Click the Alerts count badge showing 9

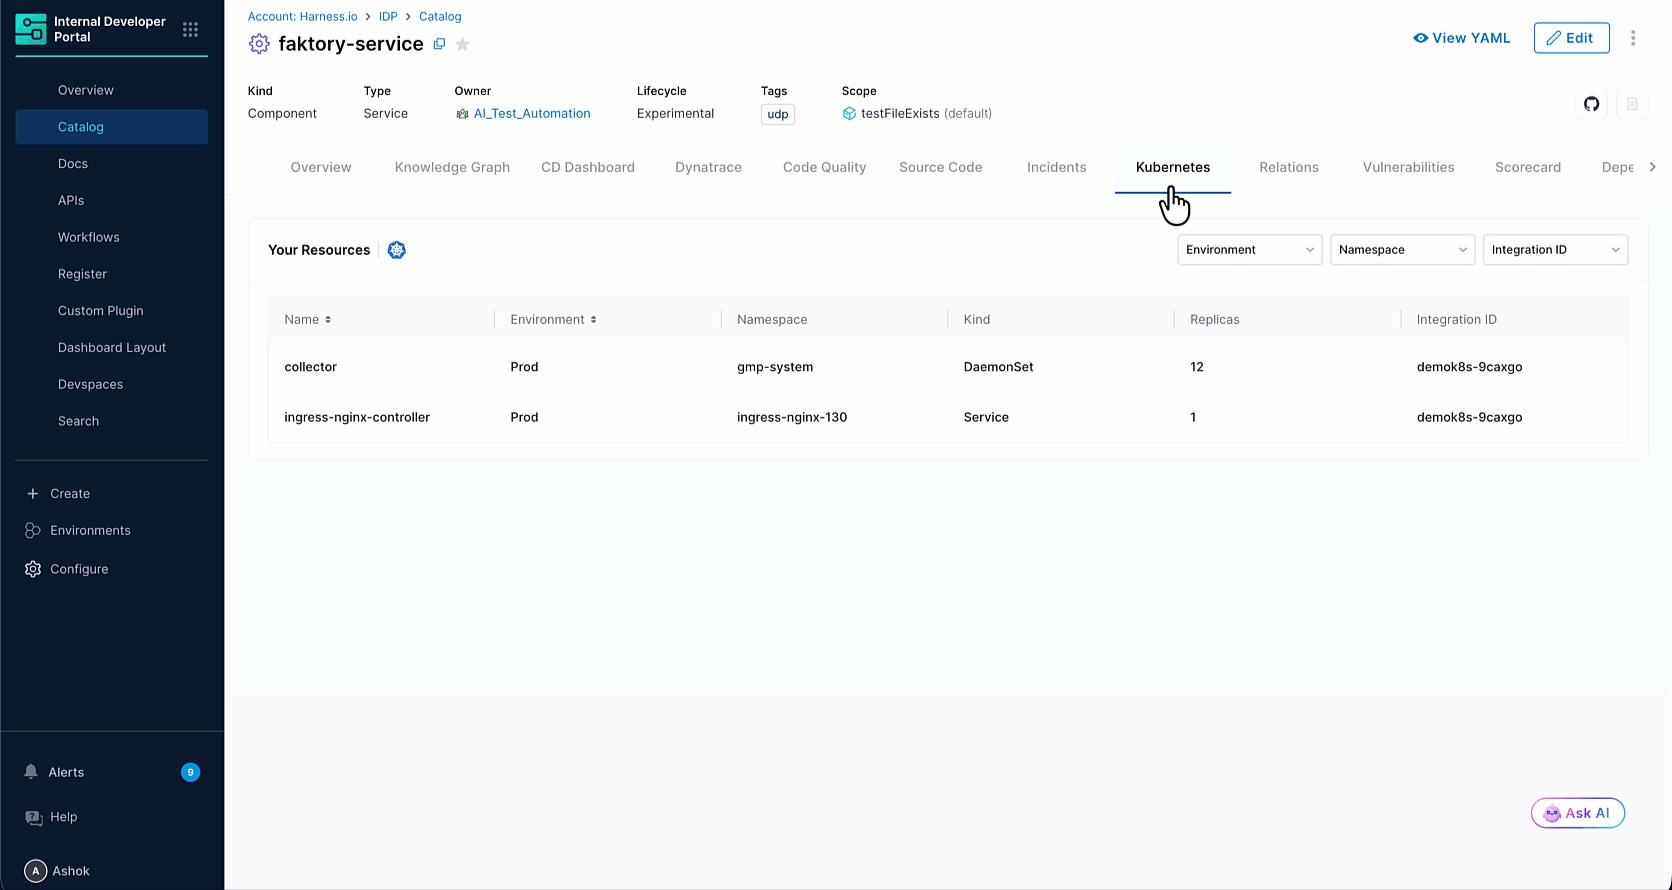(190, 772)
